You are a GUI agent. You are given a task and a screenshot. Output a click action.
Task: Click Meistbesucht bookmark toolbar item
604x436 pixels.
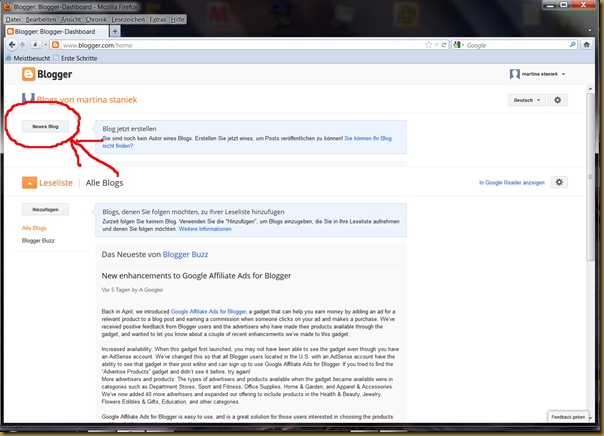28,58
